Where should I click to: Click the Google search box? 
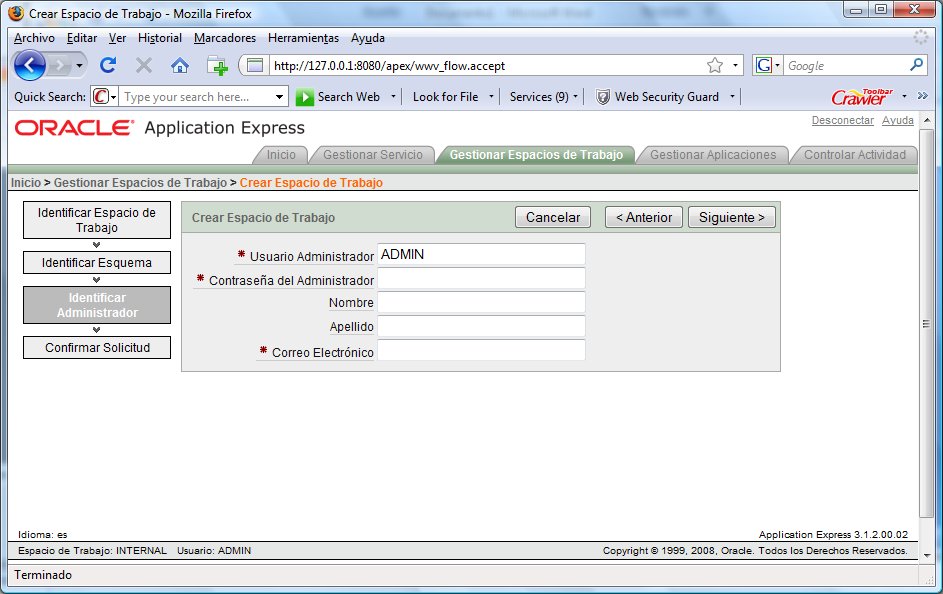(x=846, y=66)
